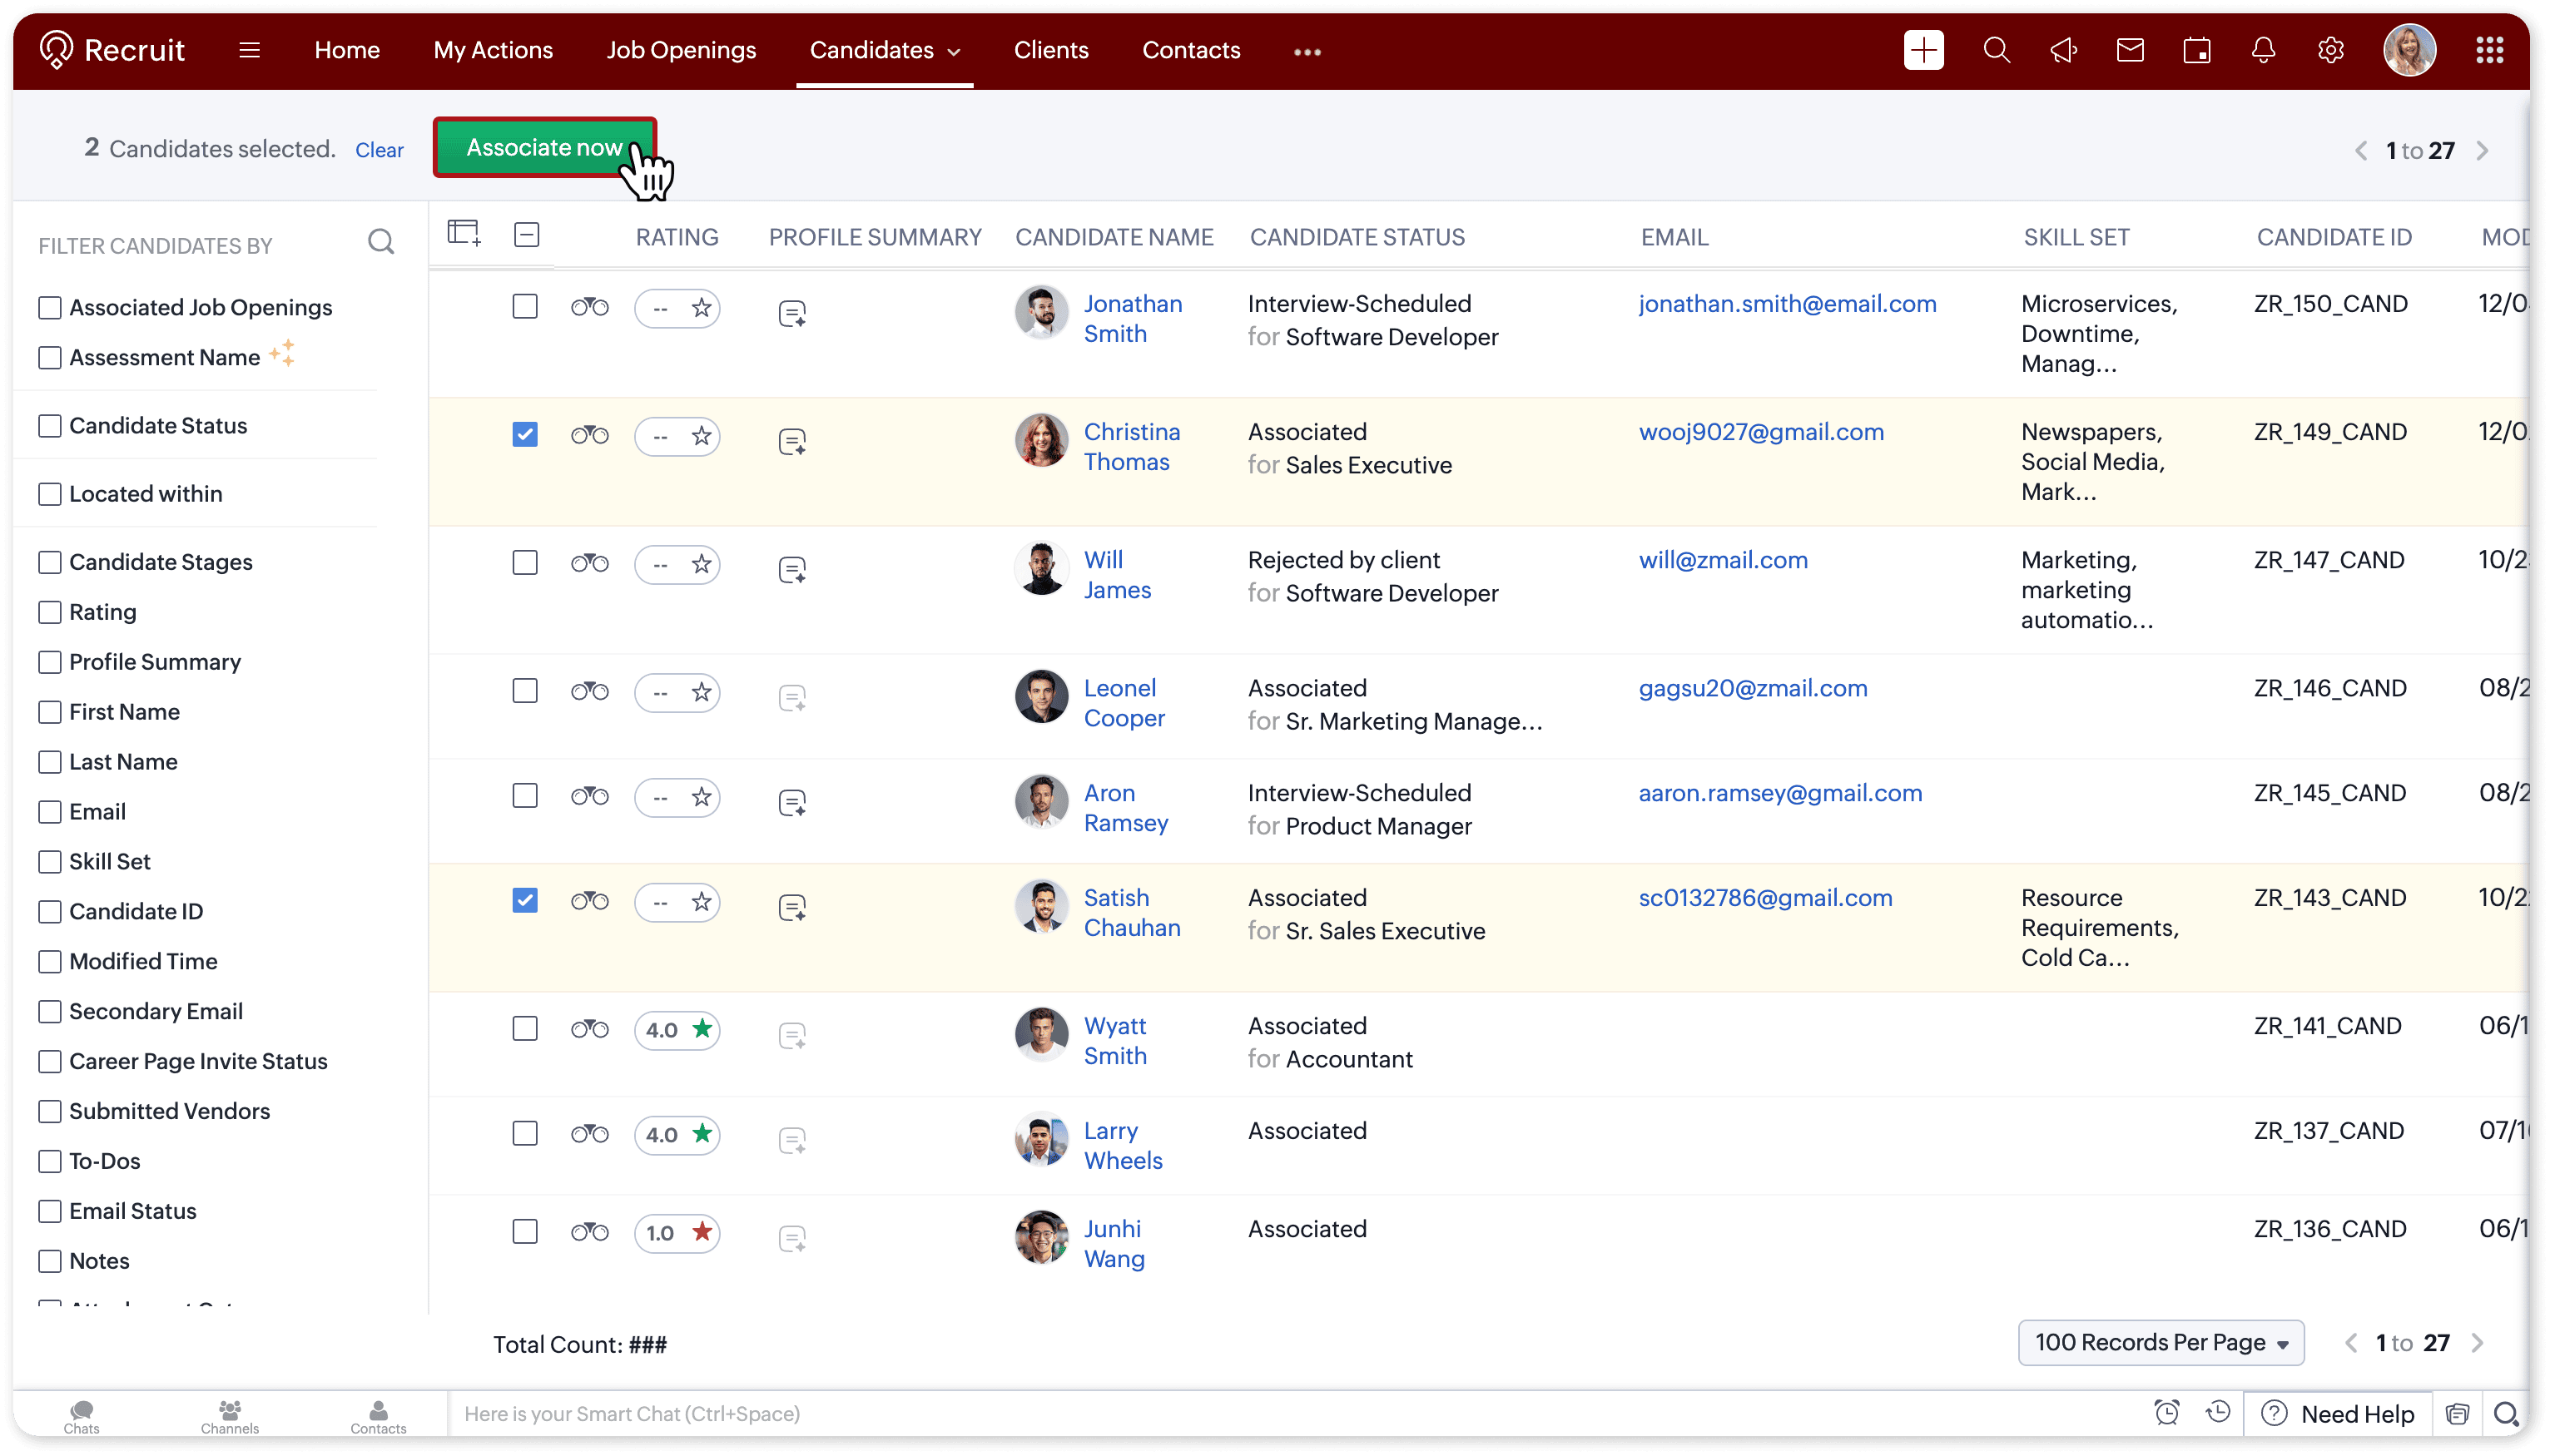Uncheck the Christina Thomas row checkbox

tap(525, 434)
